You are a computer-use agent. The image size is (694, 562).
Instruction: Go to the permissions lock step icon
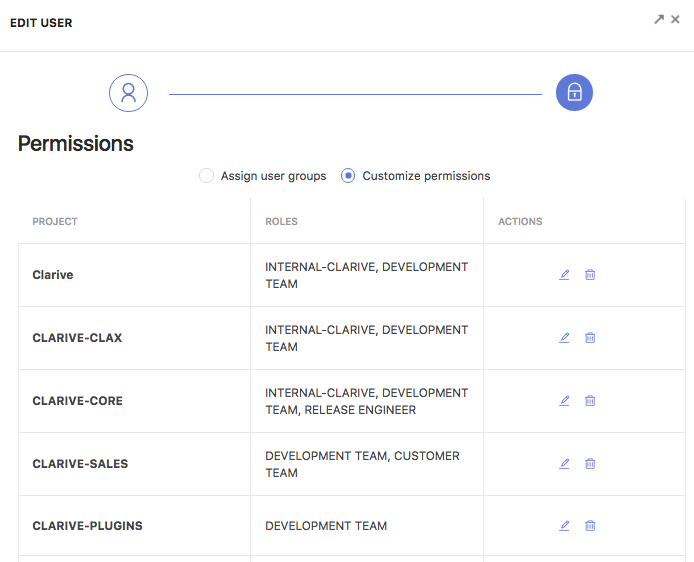(574, 92)
